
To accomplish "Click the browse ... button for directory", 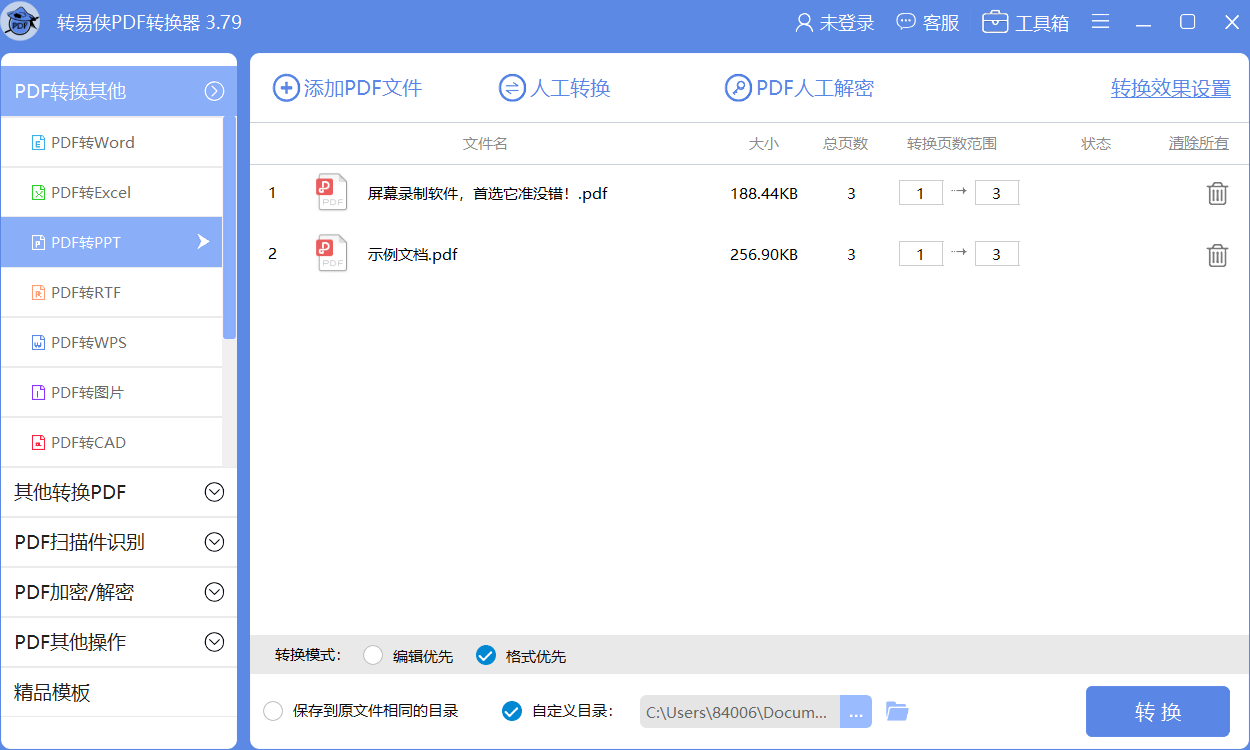I will pos(856,712).
